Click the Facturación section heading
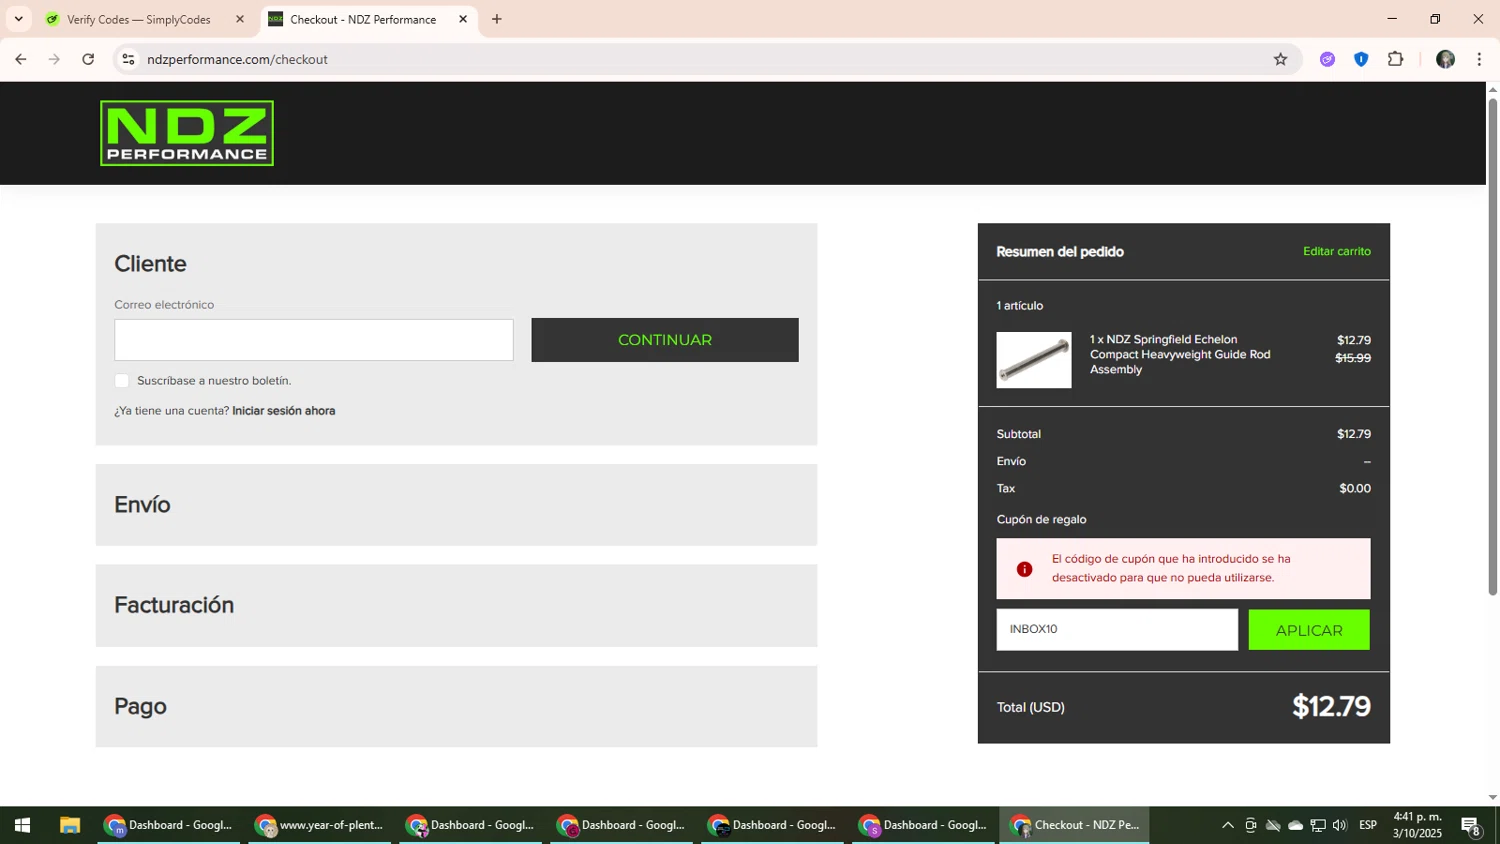The height and width of the screenshot is (844, 1500). tap(174, 605)
